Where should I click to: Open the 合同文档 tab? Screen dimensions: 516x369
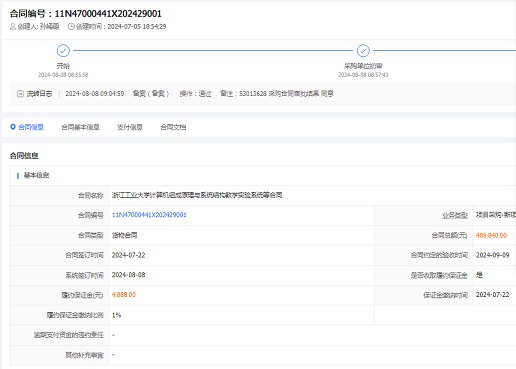coord(173,127)
